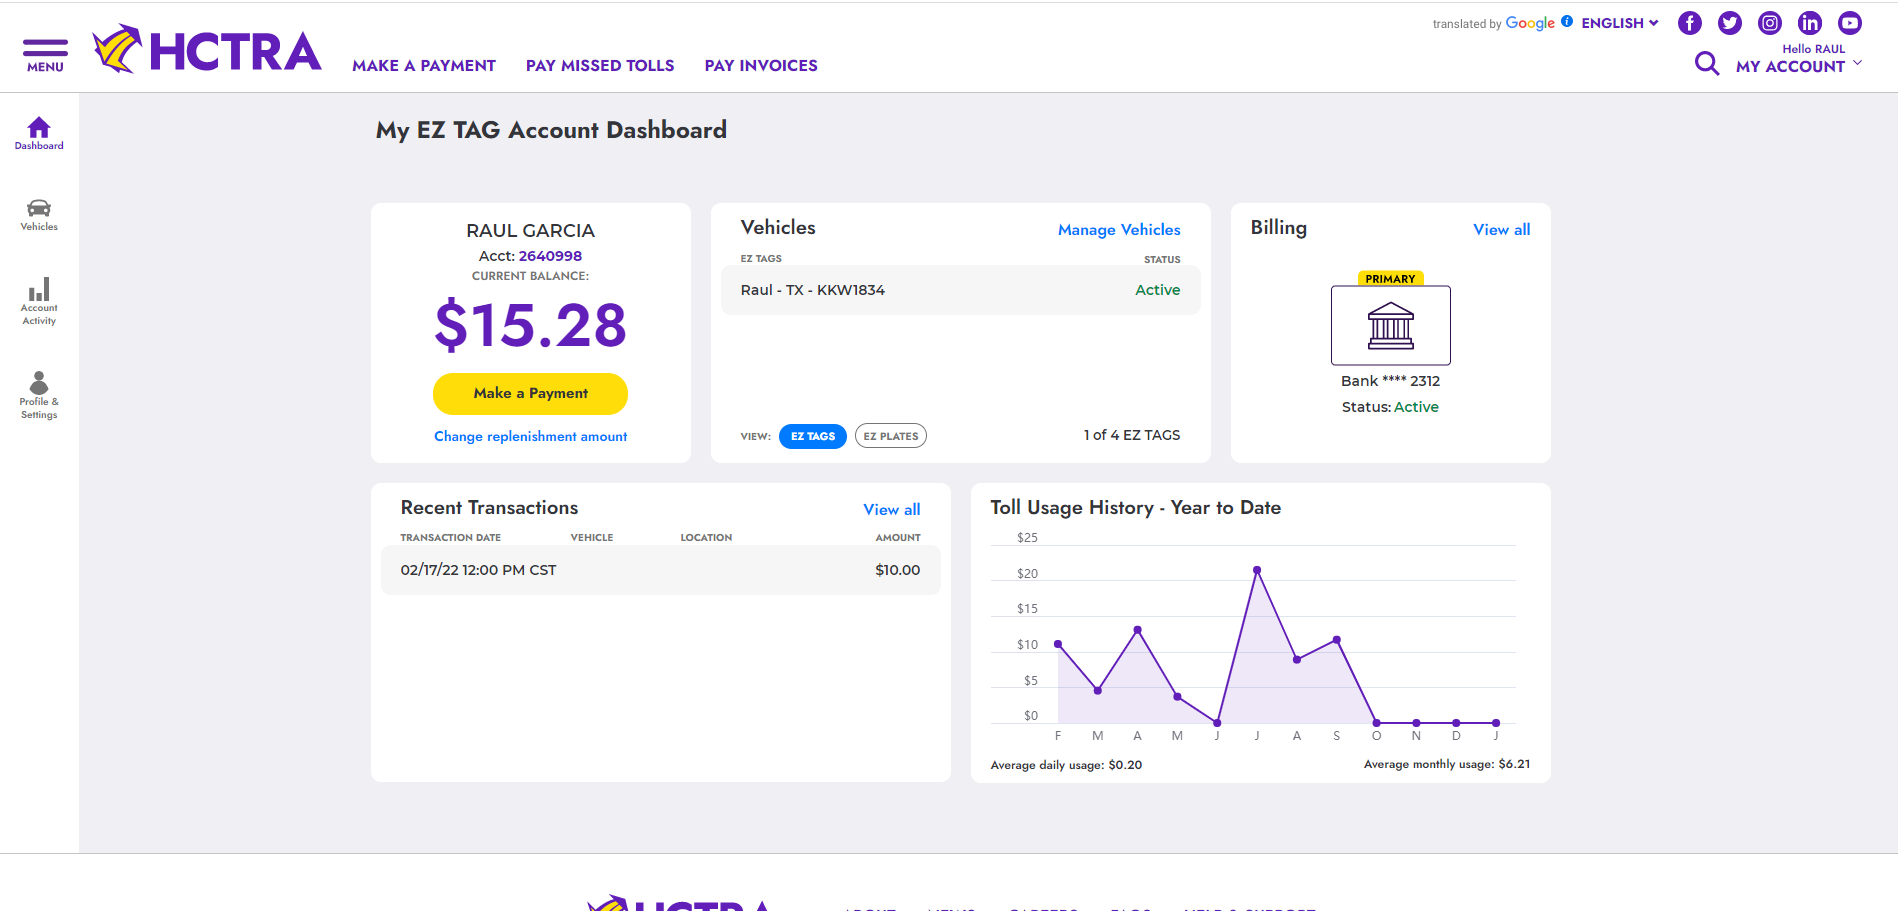Visit HCTRA Facebook page icon
This screenshot has height=911, width=1898.
tap(1690, 23)
